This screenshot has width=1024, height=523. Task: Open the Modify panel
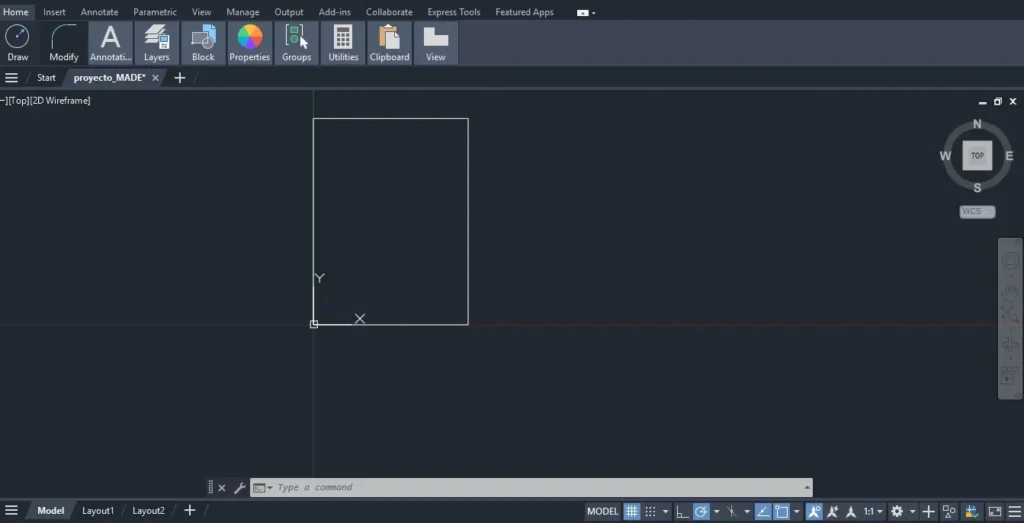click(x=64, y=43)
